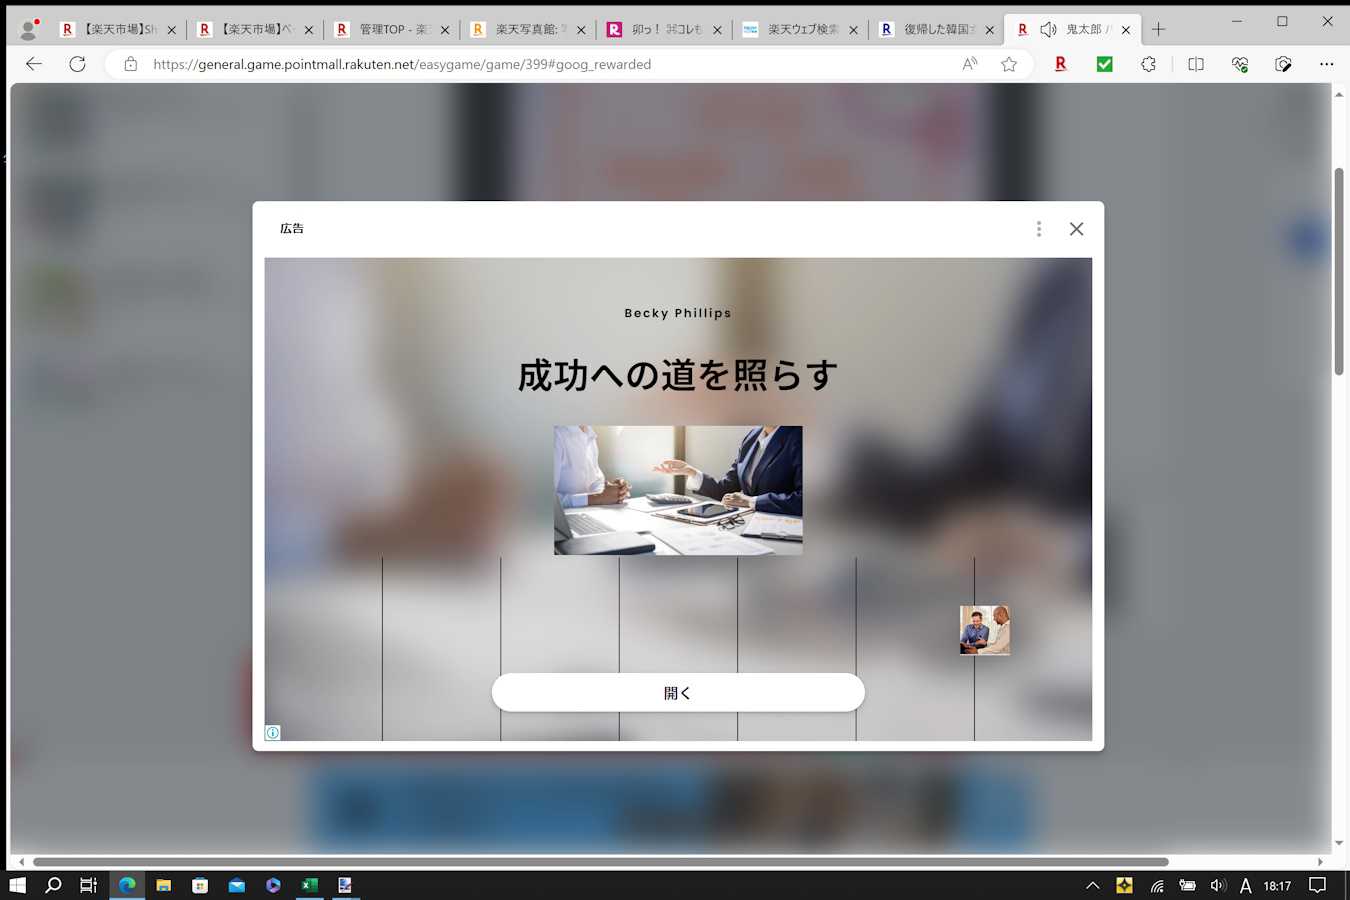Click the vertical page scrollbar thumb
The height and width of the screenshot is (900, 1350).
(x=1339, y=272)
